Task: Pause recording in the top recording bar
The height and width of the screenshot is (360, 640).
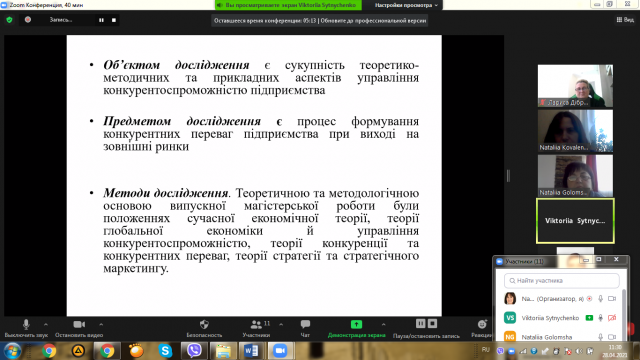Action: (101, 20)
